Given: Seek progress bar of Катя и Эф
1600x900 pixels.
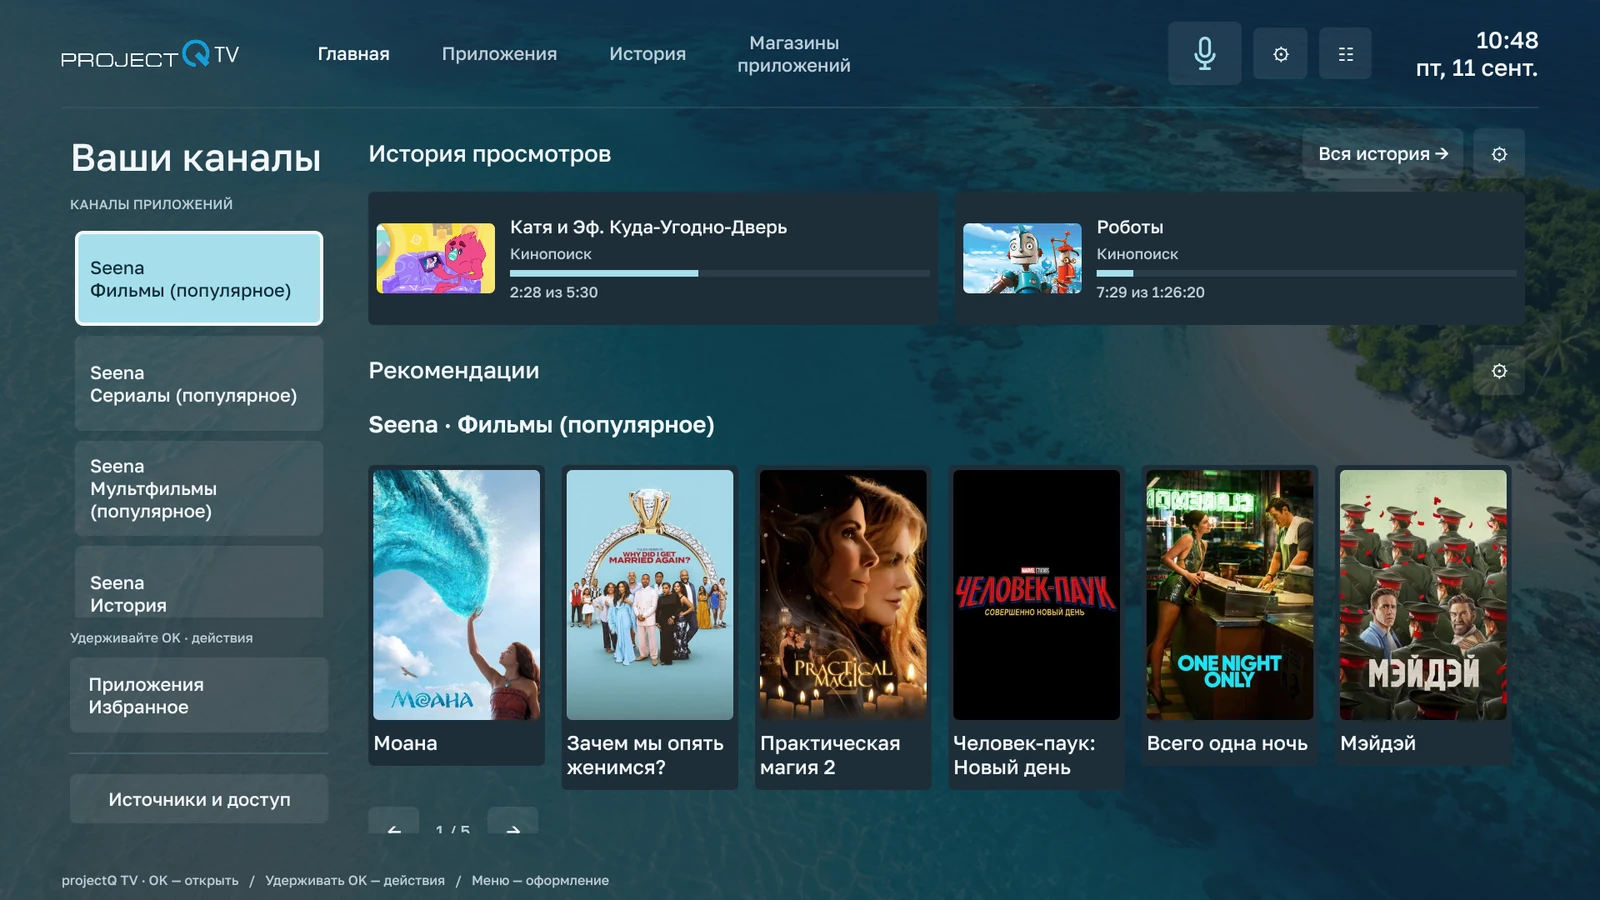Looking at the screenshot, I should coord(720,273).
